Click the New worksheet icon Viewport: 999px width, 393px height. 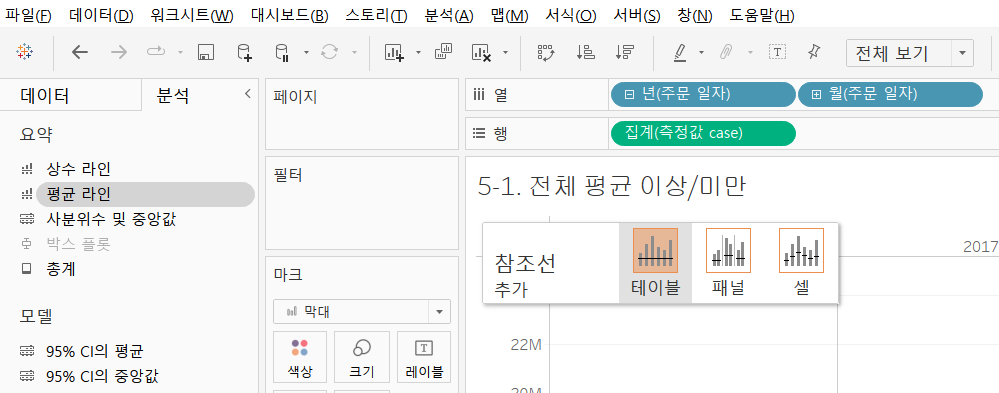pyautogui.click(x=394, y=52)
